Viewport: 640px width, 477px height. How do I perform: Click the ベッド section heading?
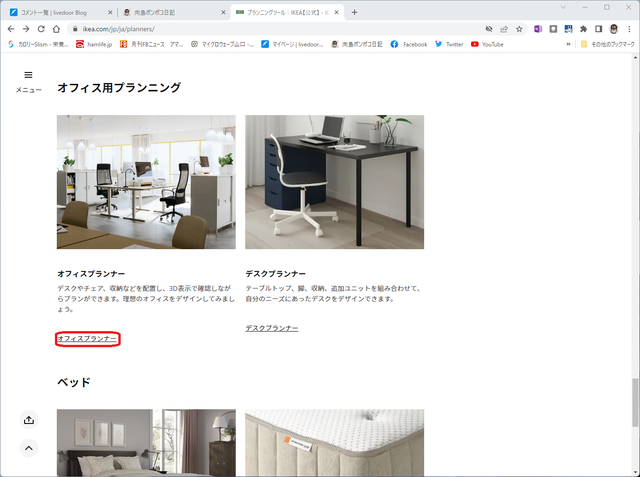(x=74, y=382)
